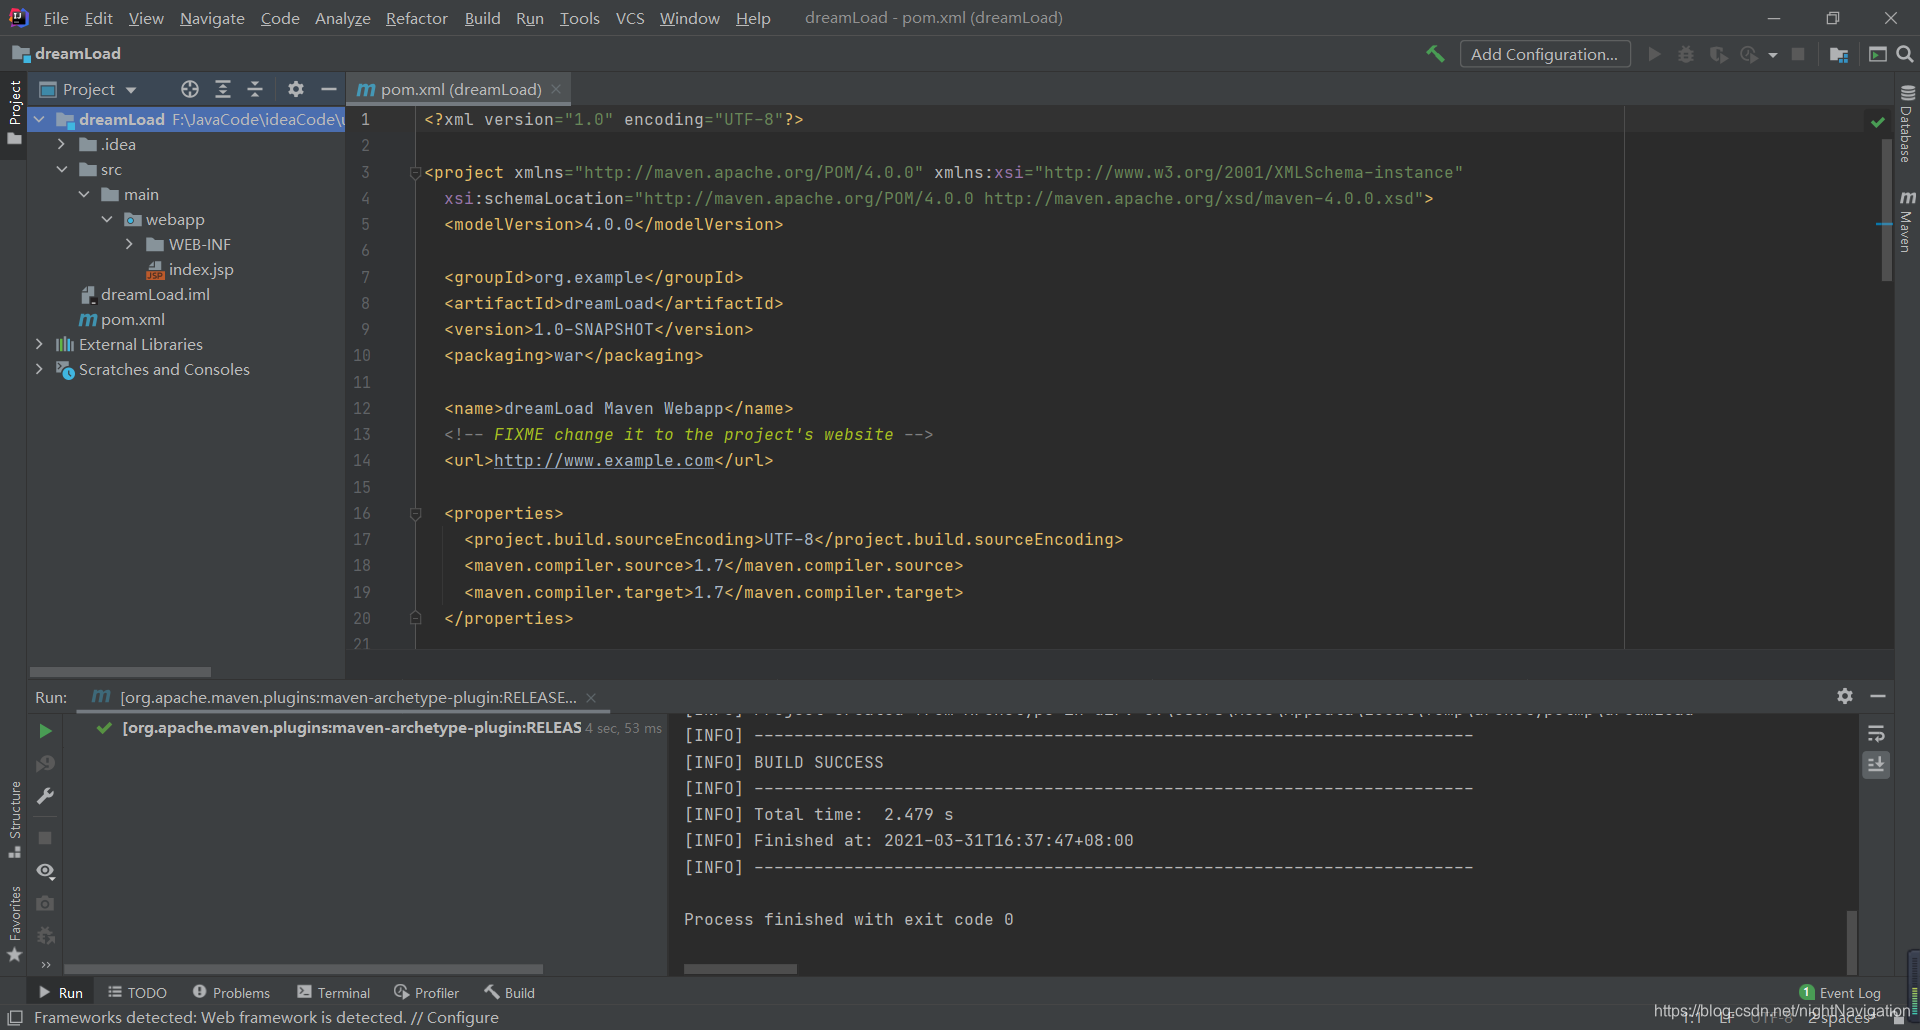Click the console horizontal scrollbar thumb

point(740,969)
